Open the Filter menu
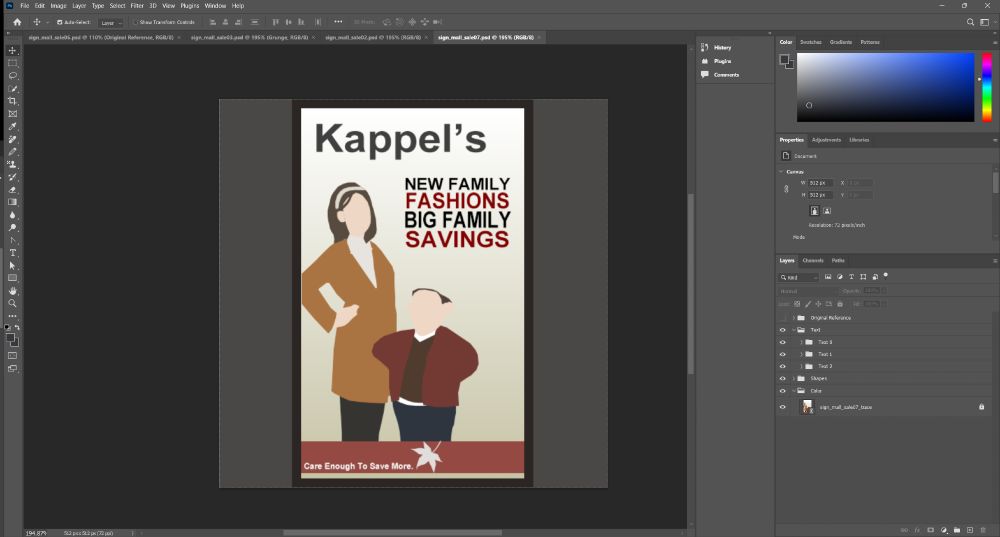This screenshot has width=1000, height=537. click(x=137, y=5)
